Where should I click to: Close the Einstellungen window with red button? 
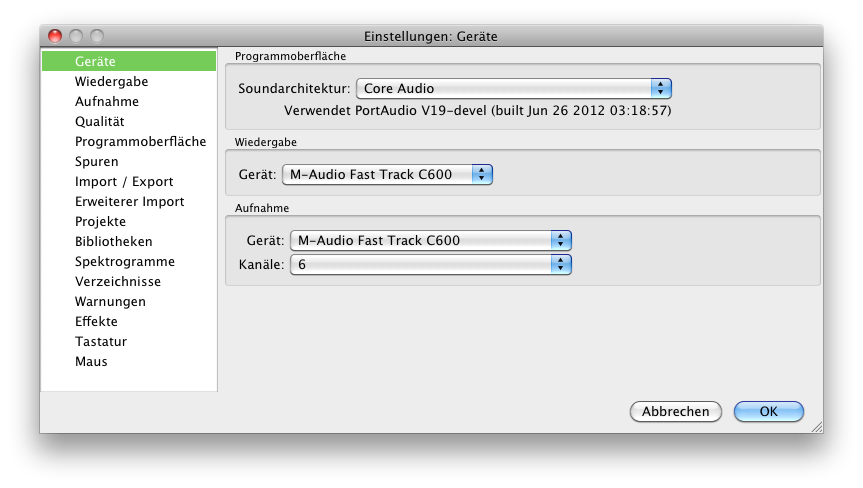[55, 36]
